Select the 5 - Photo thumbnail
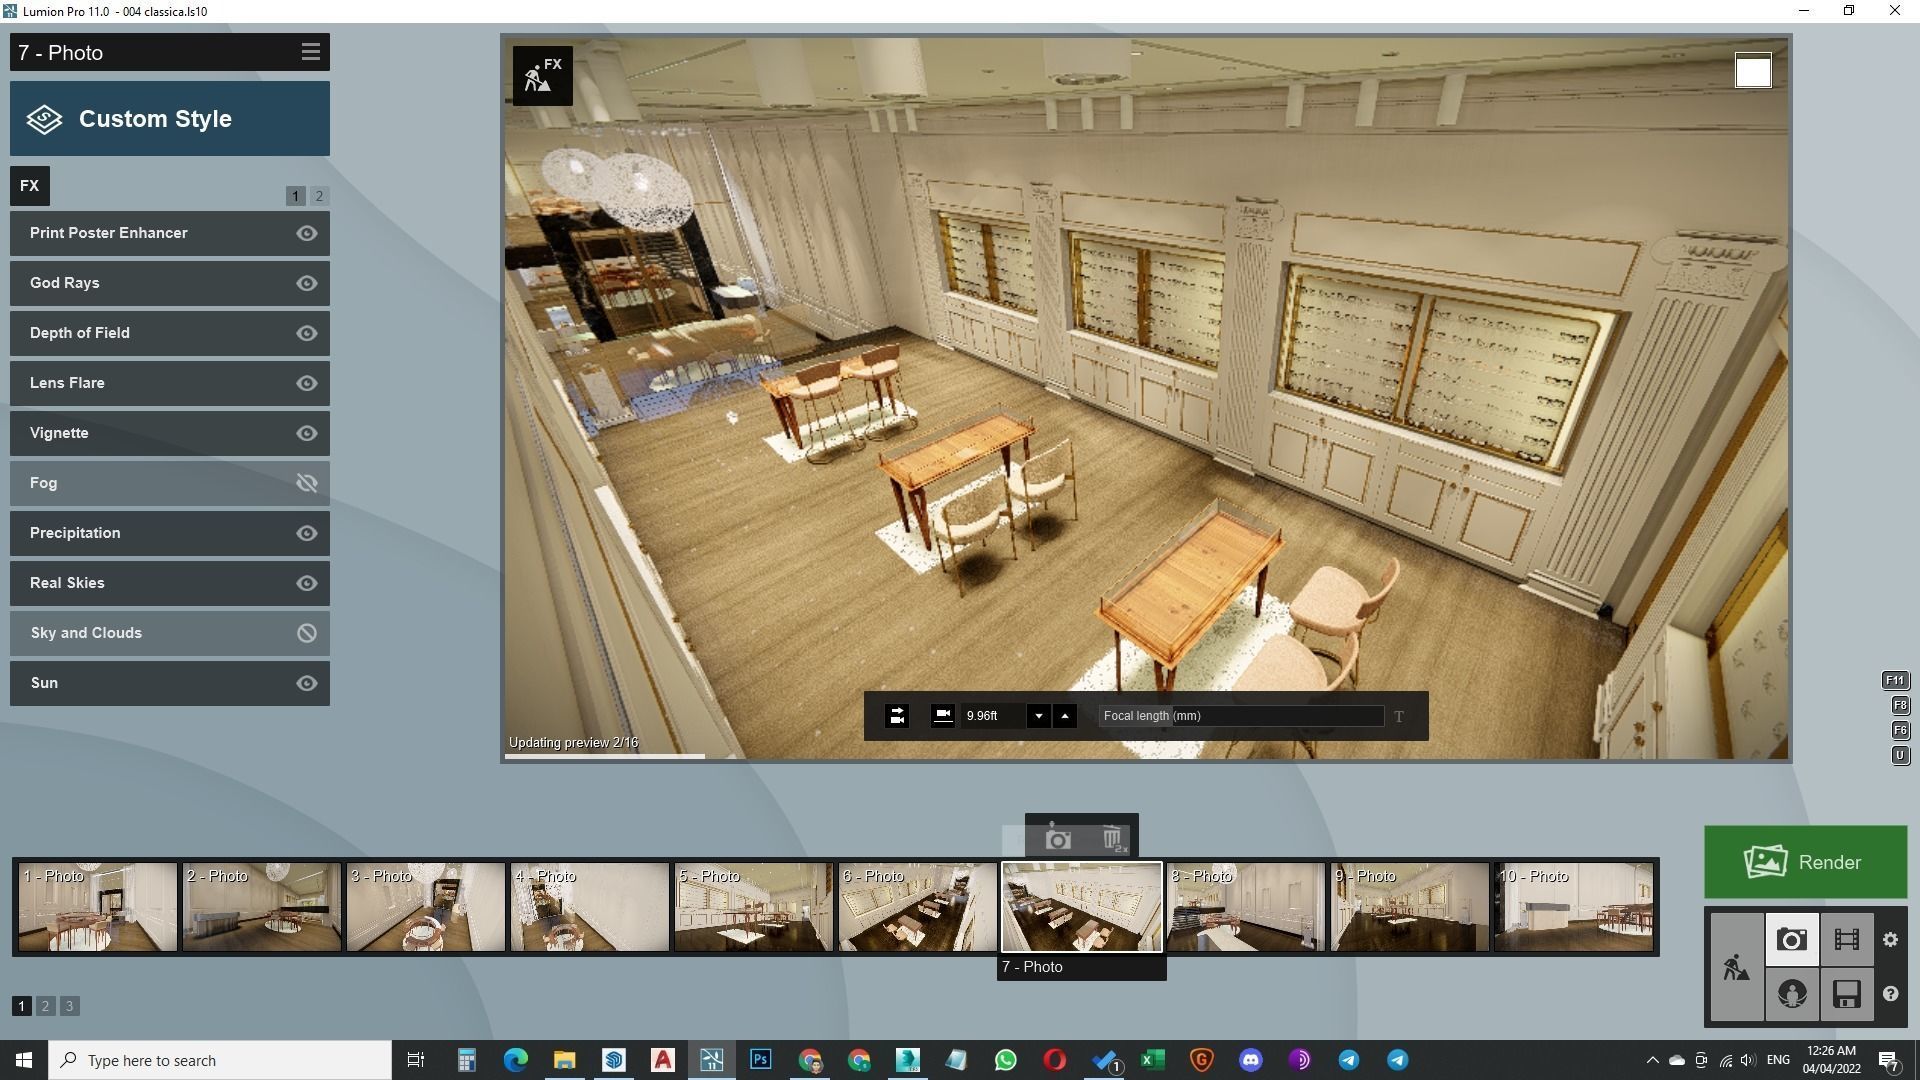This screenshot has height=1080, width=1920. (x=754, y=907)
